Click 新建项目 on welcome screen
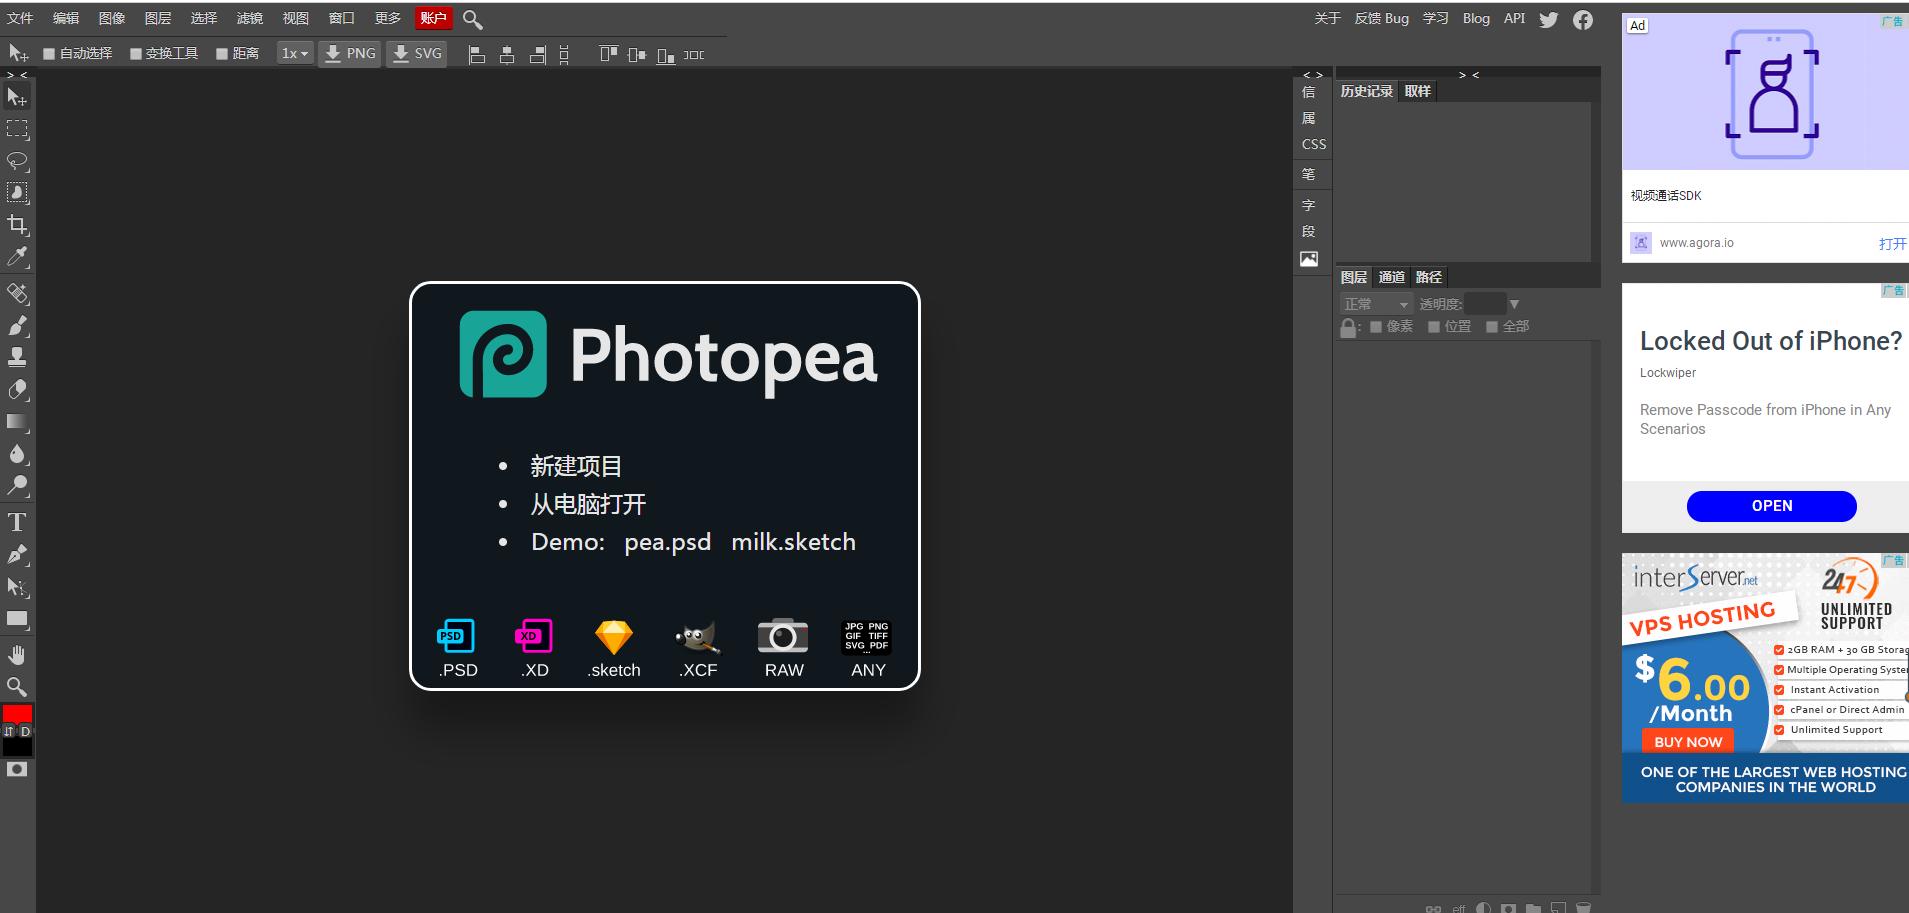The image size is (1909, 913). tap(576, 466)
